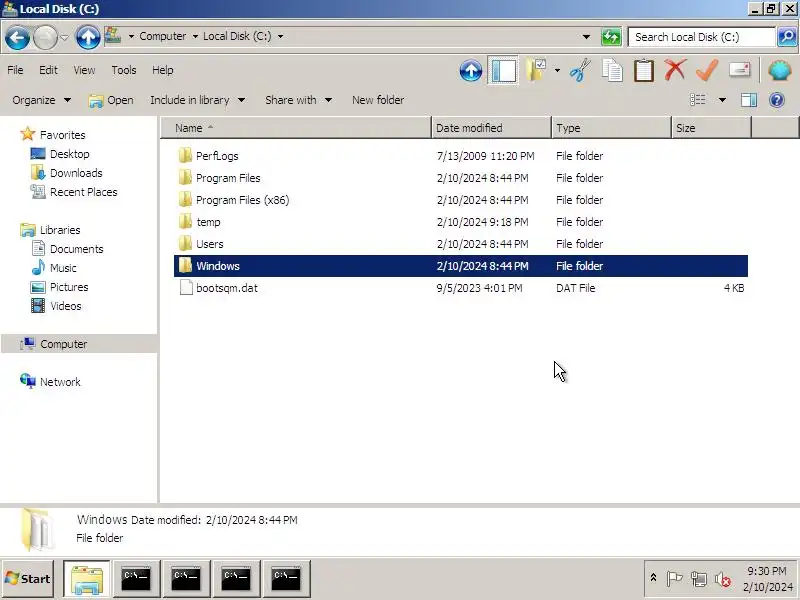800x600 pixels.
Task: Open the Tools menu
Action: [x=124, y=70]
